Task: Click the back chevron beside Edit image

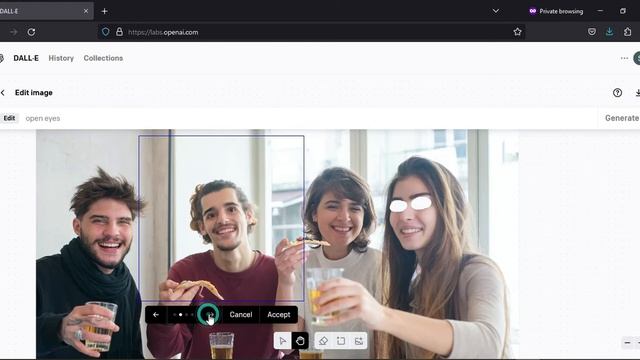Action: click(3, 93)
